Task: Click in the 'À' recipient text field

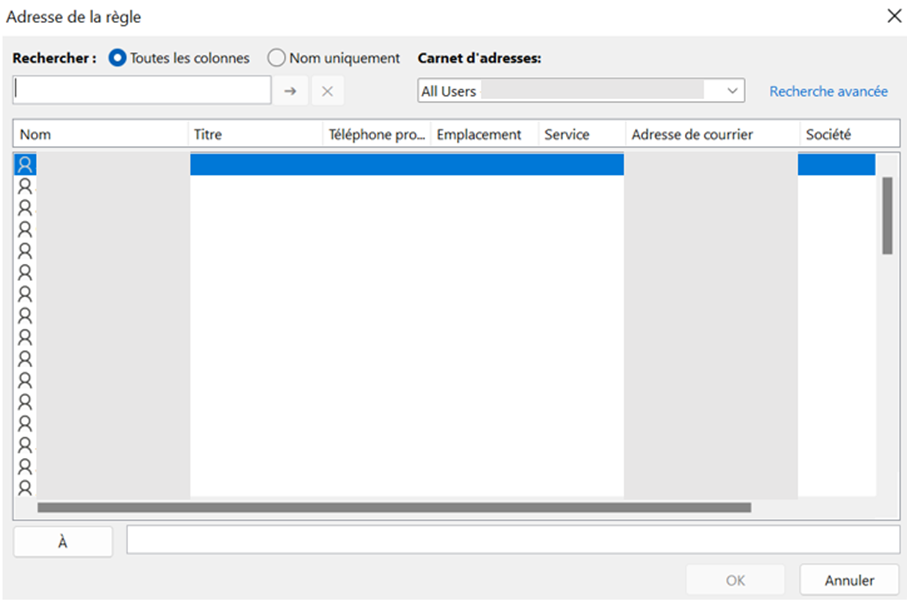Action: [513, 540]
